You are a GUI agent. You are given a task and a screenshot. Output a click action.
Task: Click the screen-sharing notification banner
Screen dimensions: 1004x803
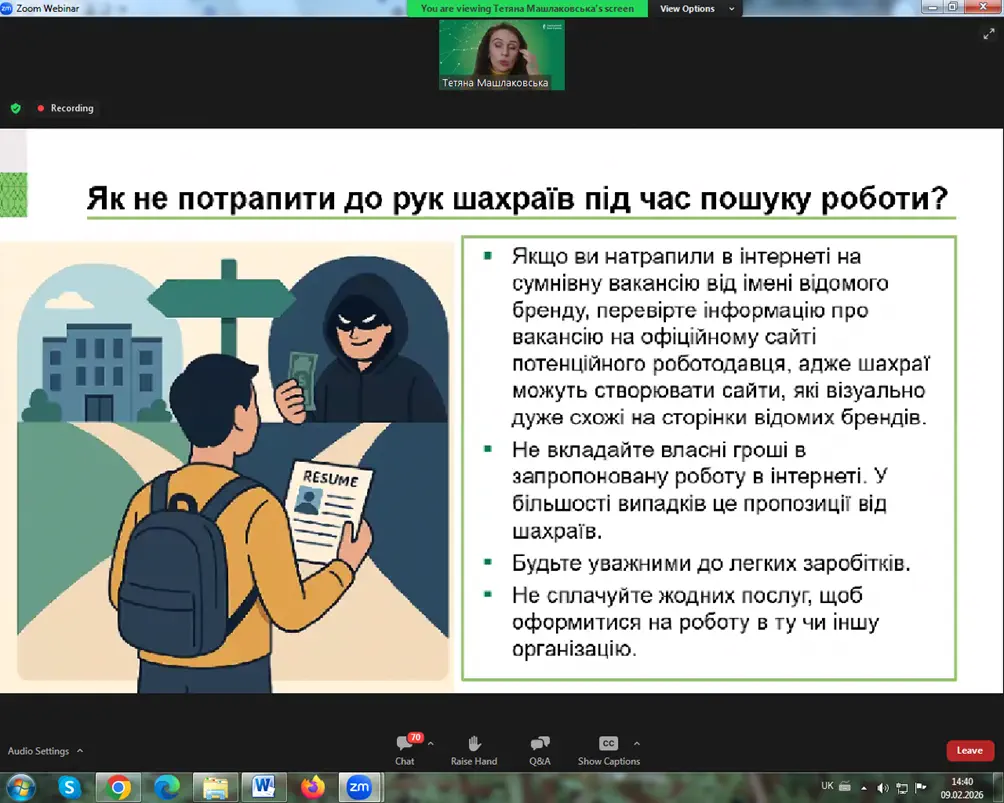tap(528, 9)
